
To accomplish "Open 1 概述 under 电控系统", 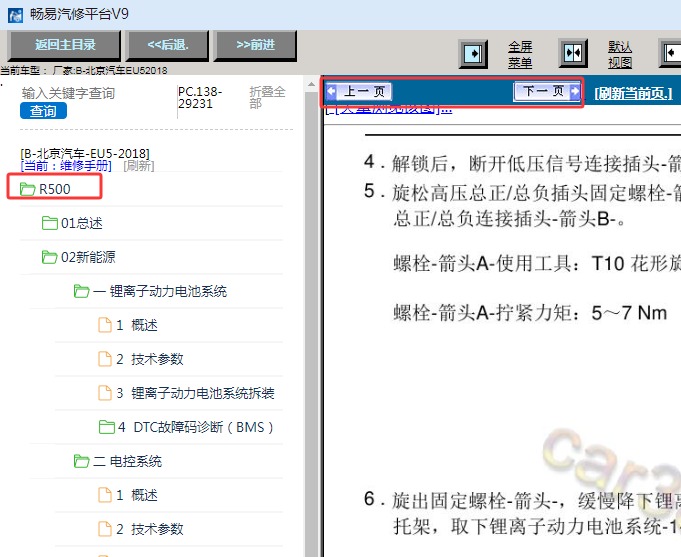I will tap(137, 494).
